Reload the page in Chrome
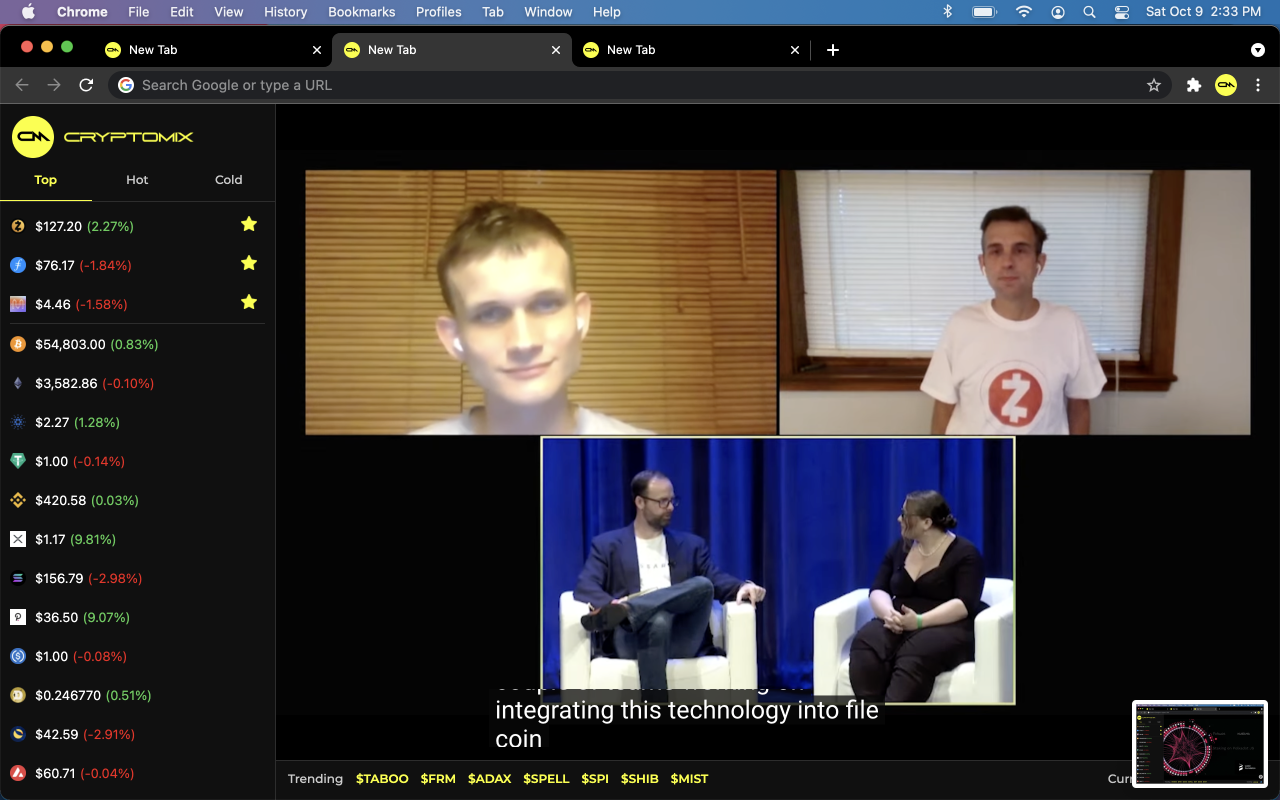 [86, 85]
